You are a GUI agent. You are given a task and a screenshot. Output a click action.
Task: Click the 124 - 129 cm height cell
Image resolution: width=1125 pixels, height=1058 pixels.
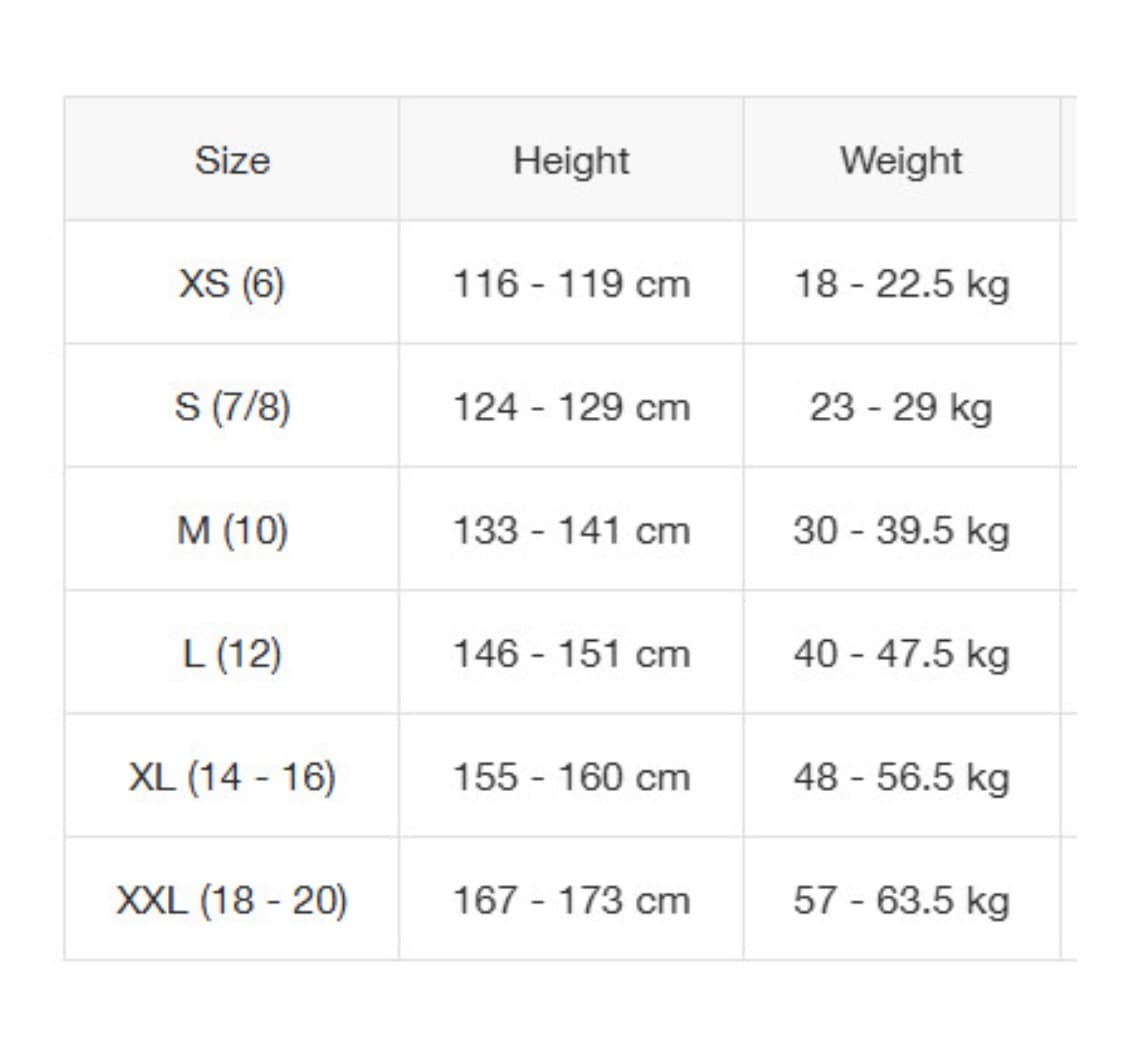tap(571, 407)
